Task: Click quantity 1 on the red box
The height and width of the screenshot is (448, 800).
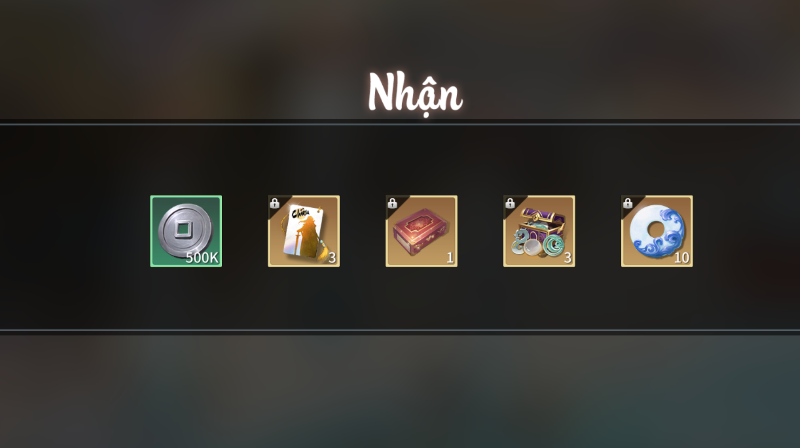Action: coord(449,258)
